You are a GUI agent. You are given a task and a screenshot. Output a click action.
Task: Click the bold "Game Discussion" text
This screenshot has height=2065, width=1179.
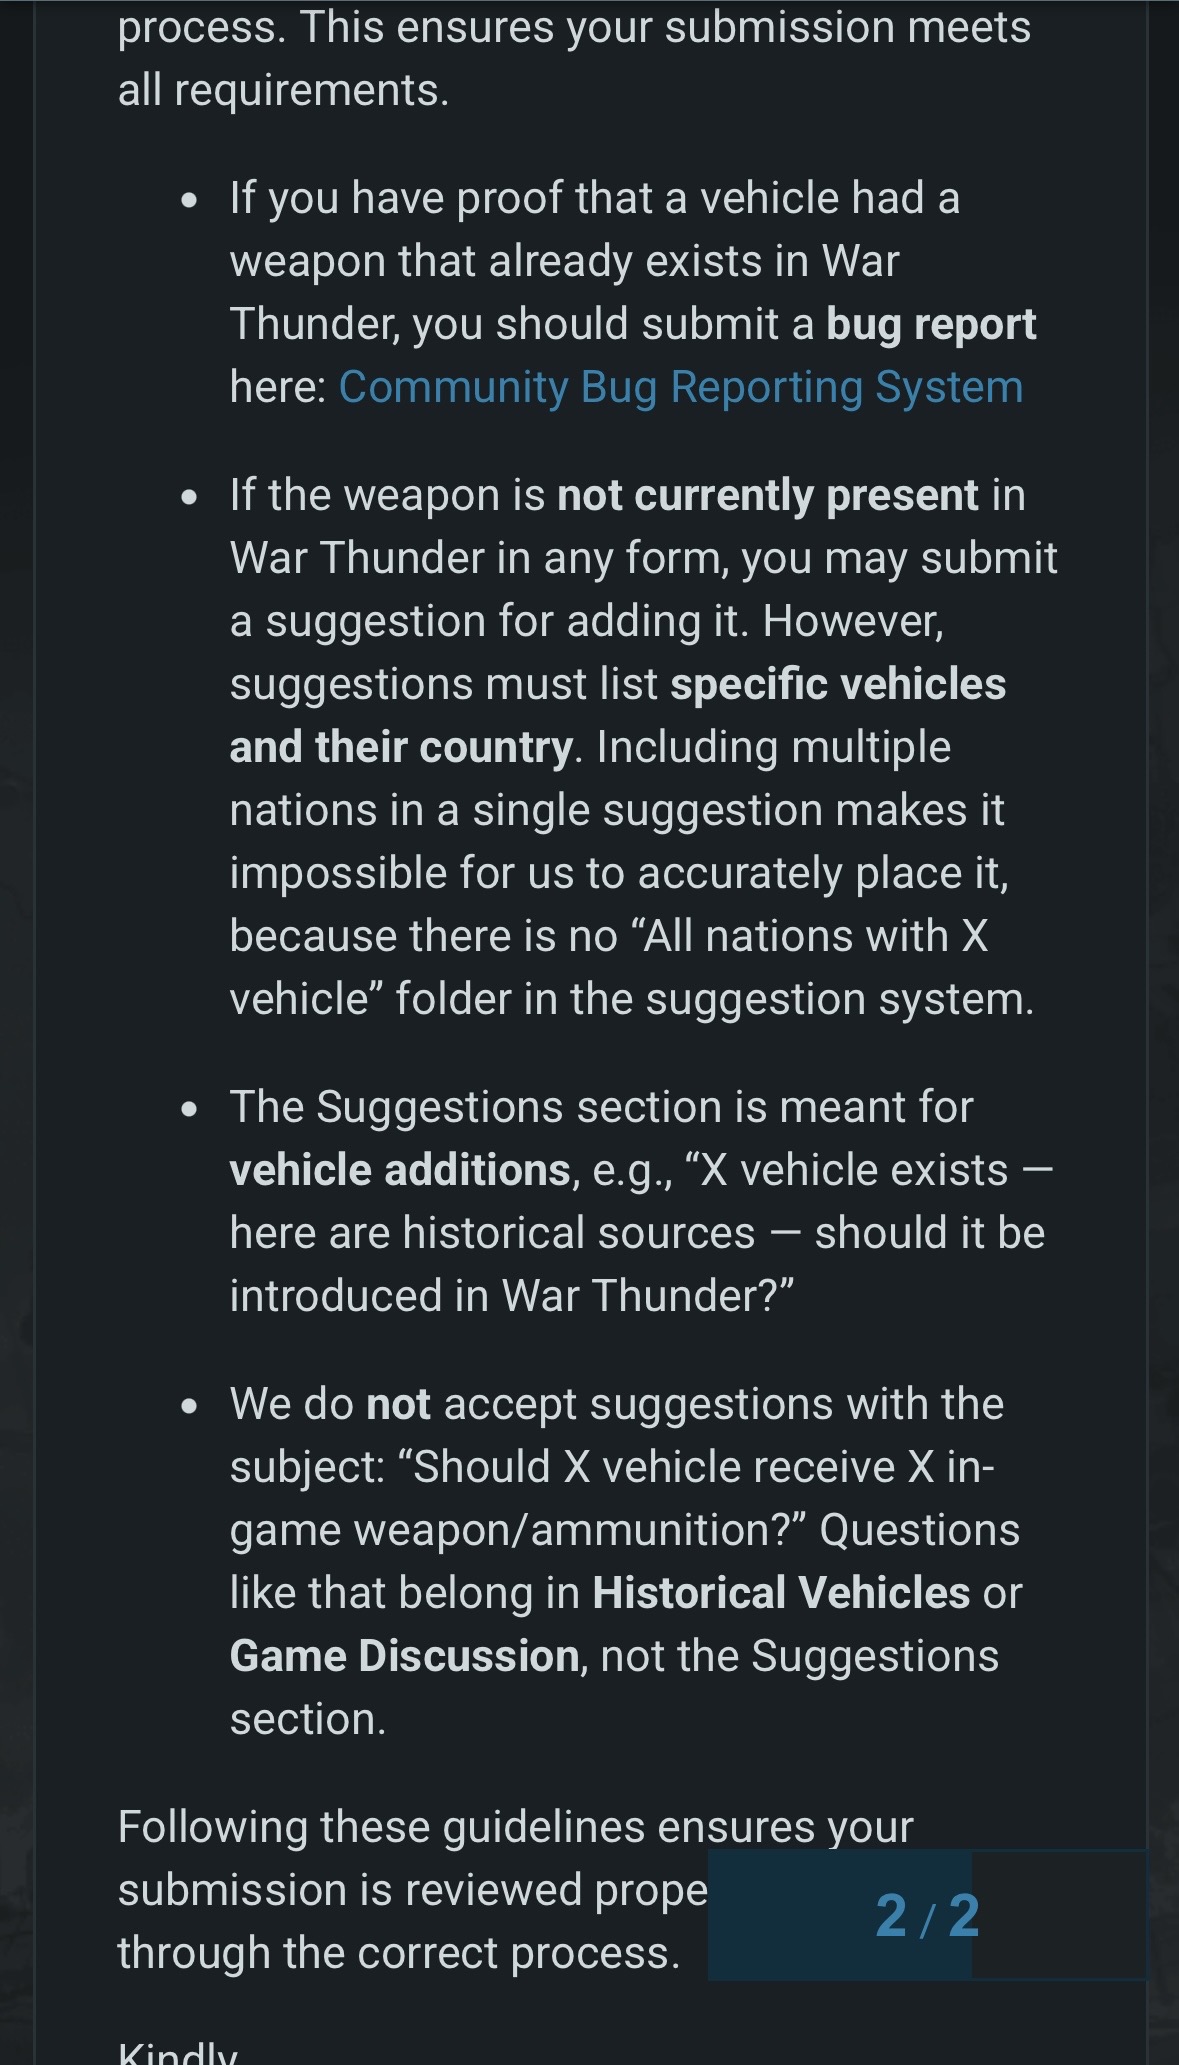tap(404, 1656)
